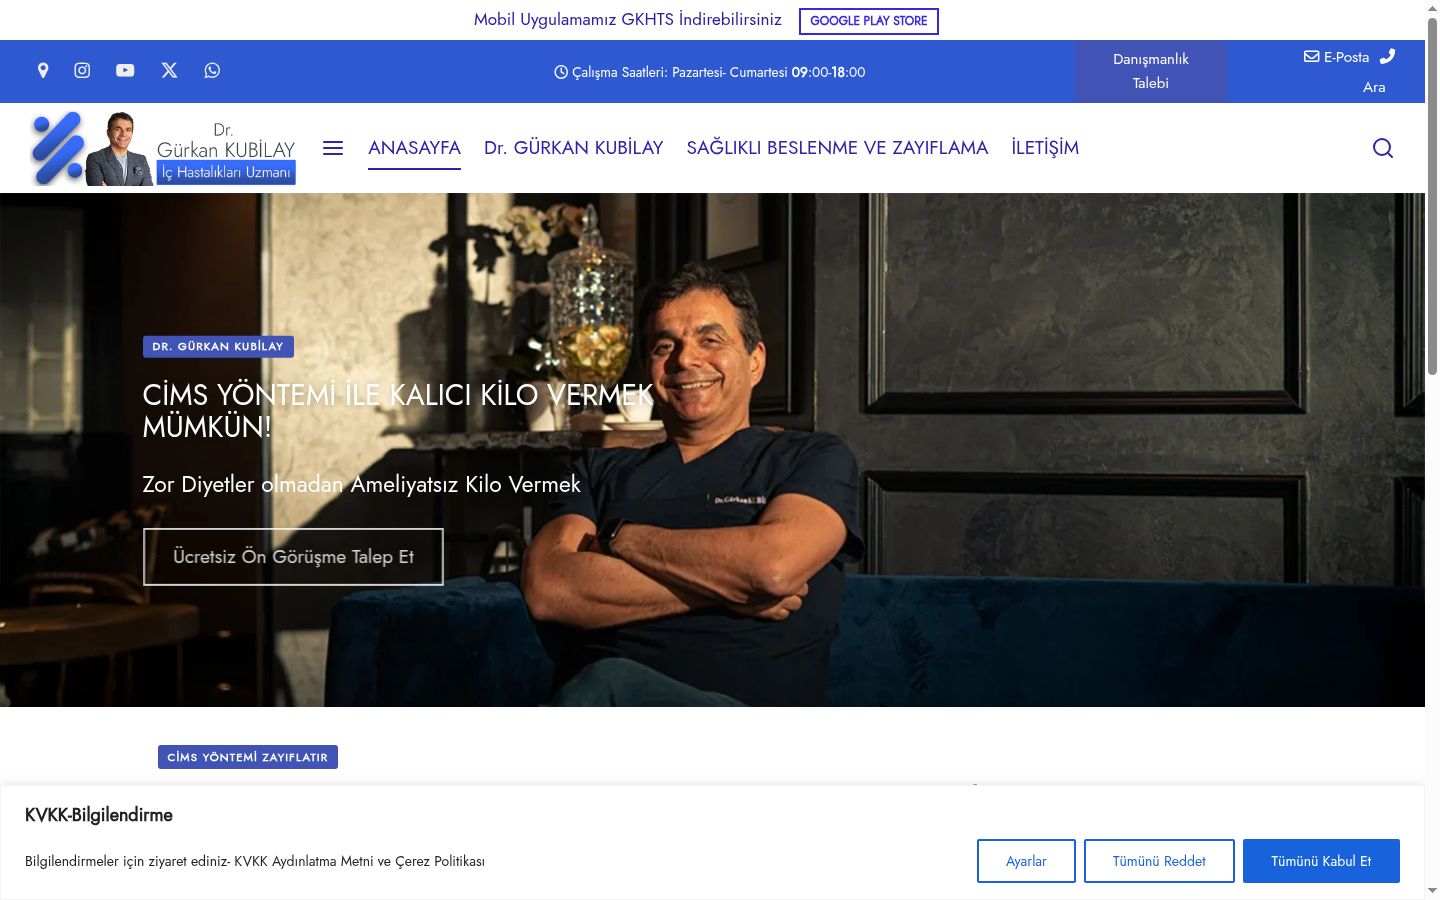This screenshot has width=1440, height=900.
Task: Click the scrollbar up arrow
Action: 1432,7
